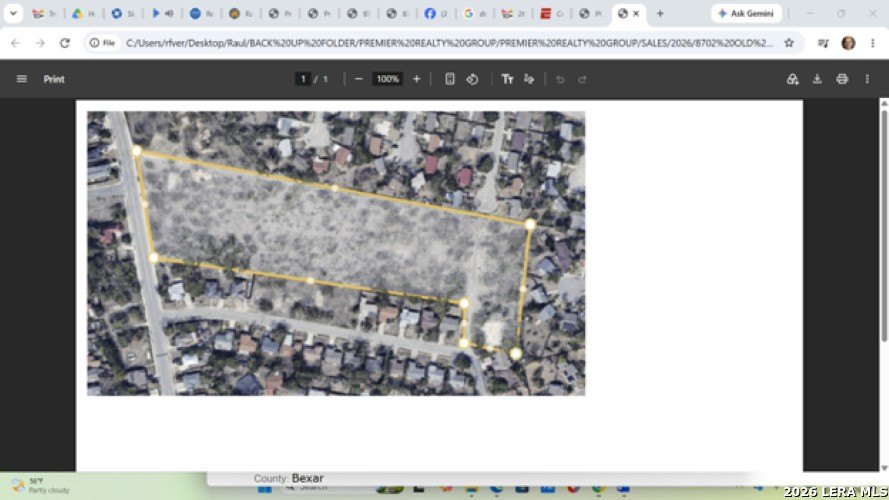Go back in browser history
Viewport: 889px width, 500px height.
point(15,43)
